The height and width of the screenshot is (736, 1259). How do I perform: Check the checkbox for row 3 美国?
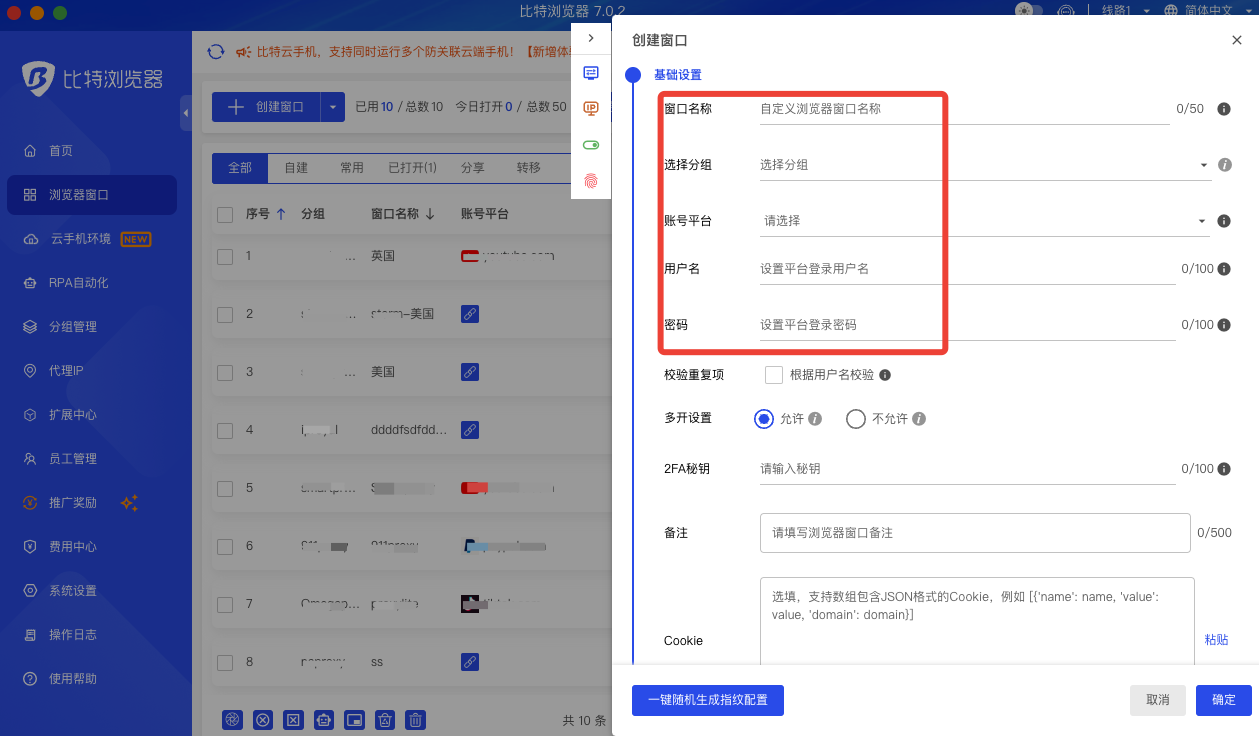pos(225,372)
